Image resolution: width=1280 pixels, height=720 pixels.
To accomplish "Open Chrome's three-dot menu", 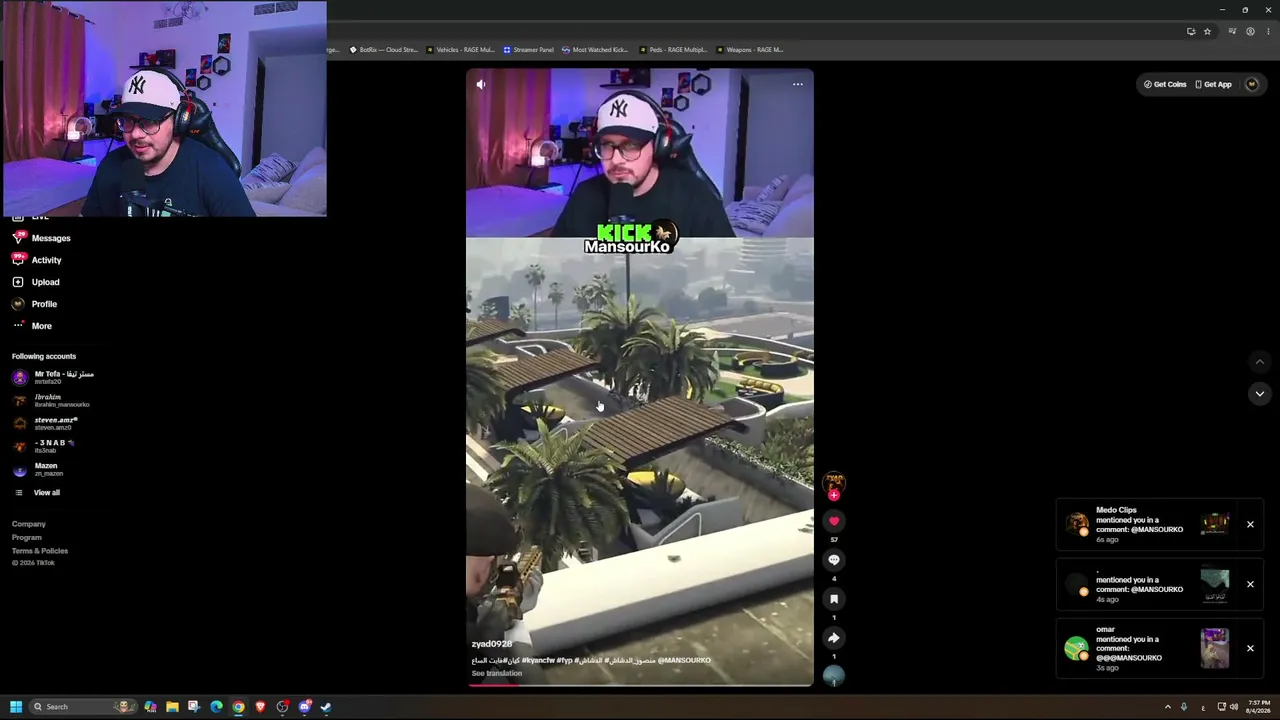I will (x=1267, y=31).
